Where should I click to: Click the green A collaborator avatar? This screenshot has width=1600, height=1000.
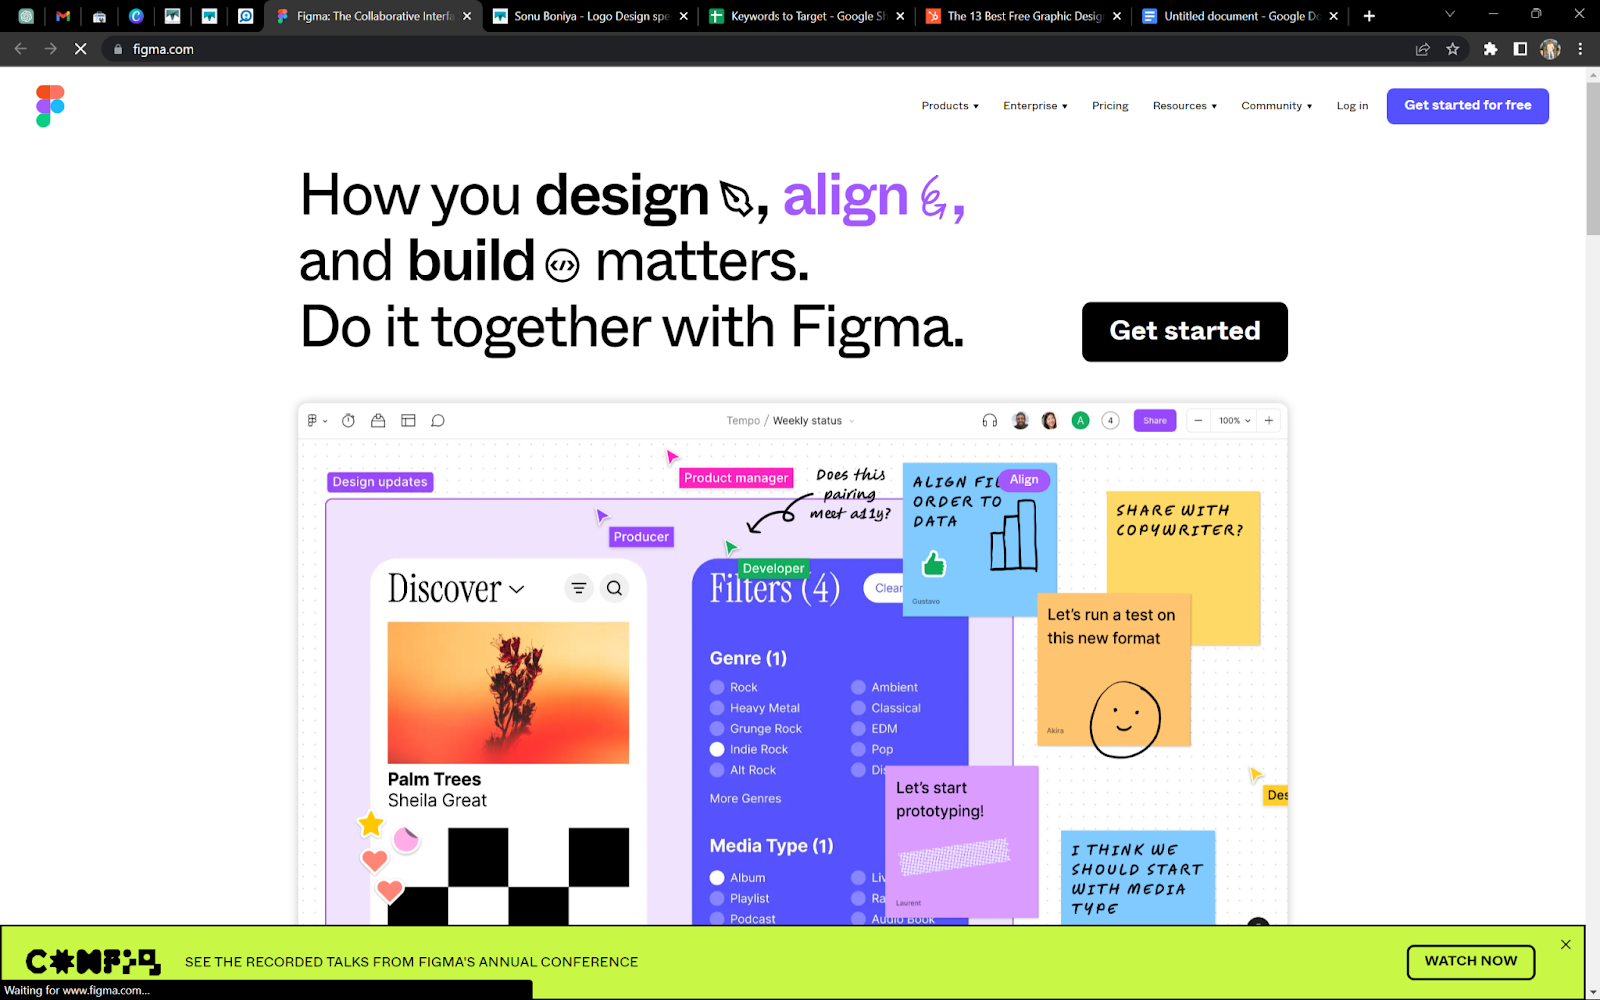pyautogui.click(x=1080, y=421)
